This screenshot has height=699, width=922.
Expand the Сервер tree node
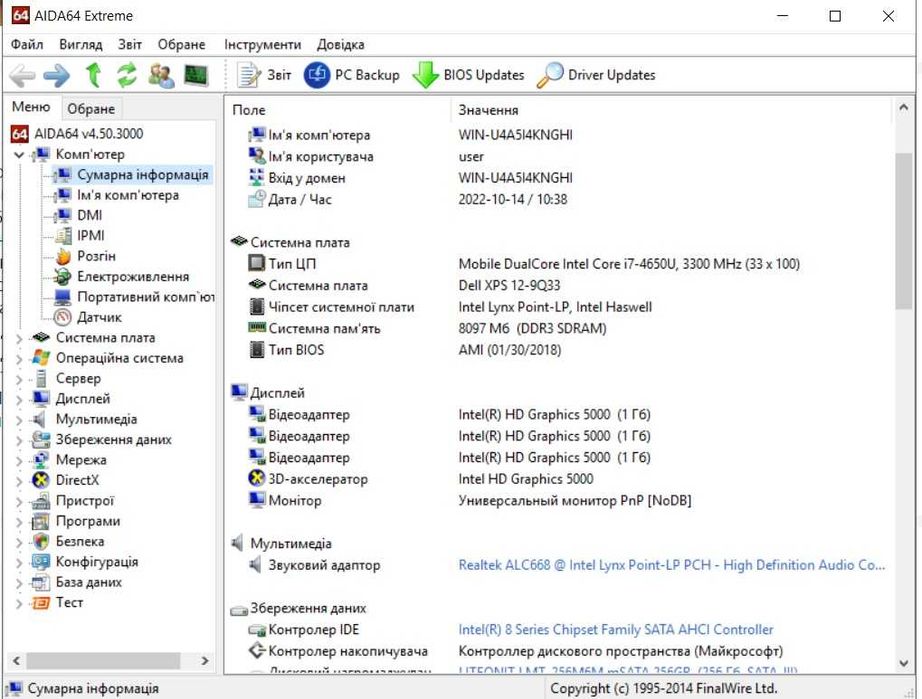[x=19, y=379]
